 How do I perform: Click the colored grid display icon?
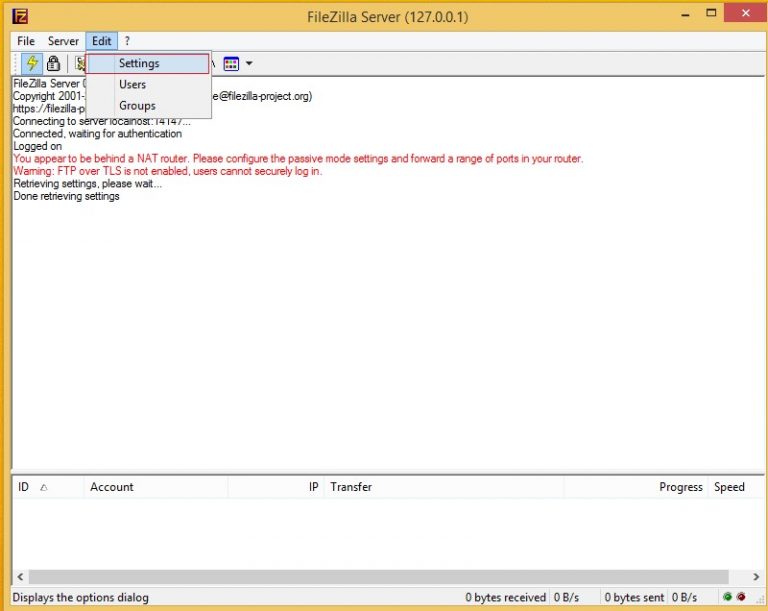click(231, 63)
